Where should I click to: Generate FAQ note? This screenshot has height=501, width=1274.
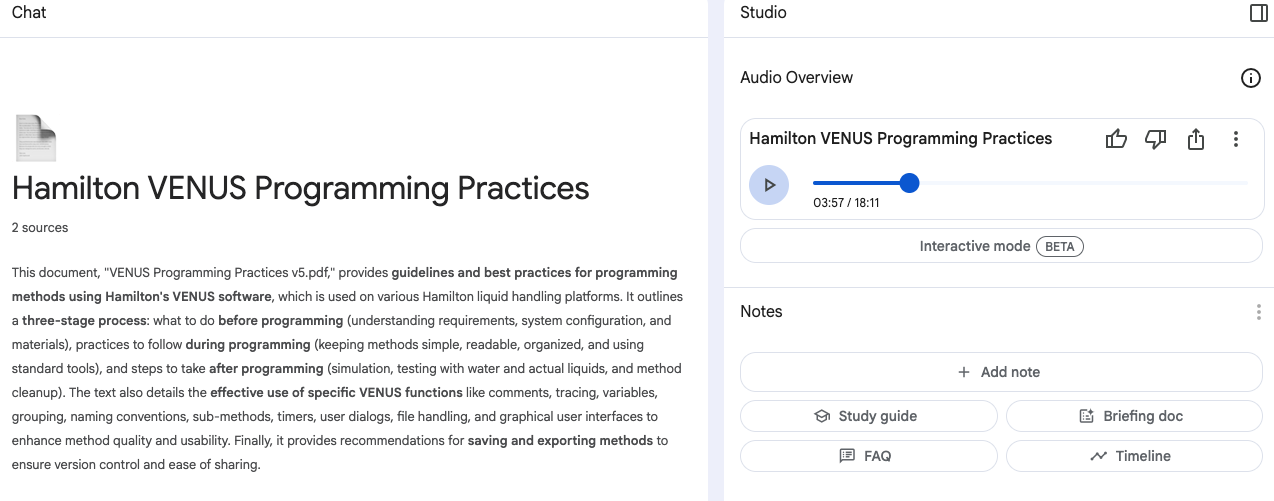click(868, 456)
